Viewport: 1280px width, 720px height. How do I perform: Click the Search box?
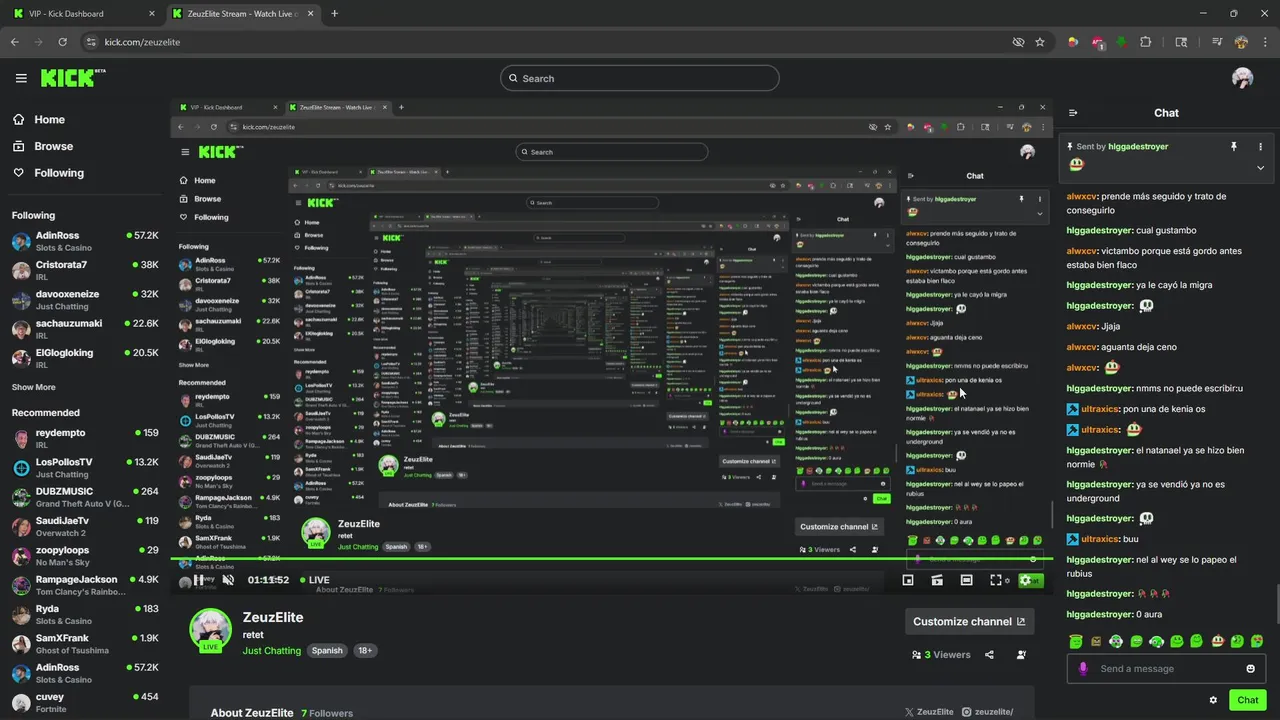pos(640,78)
